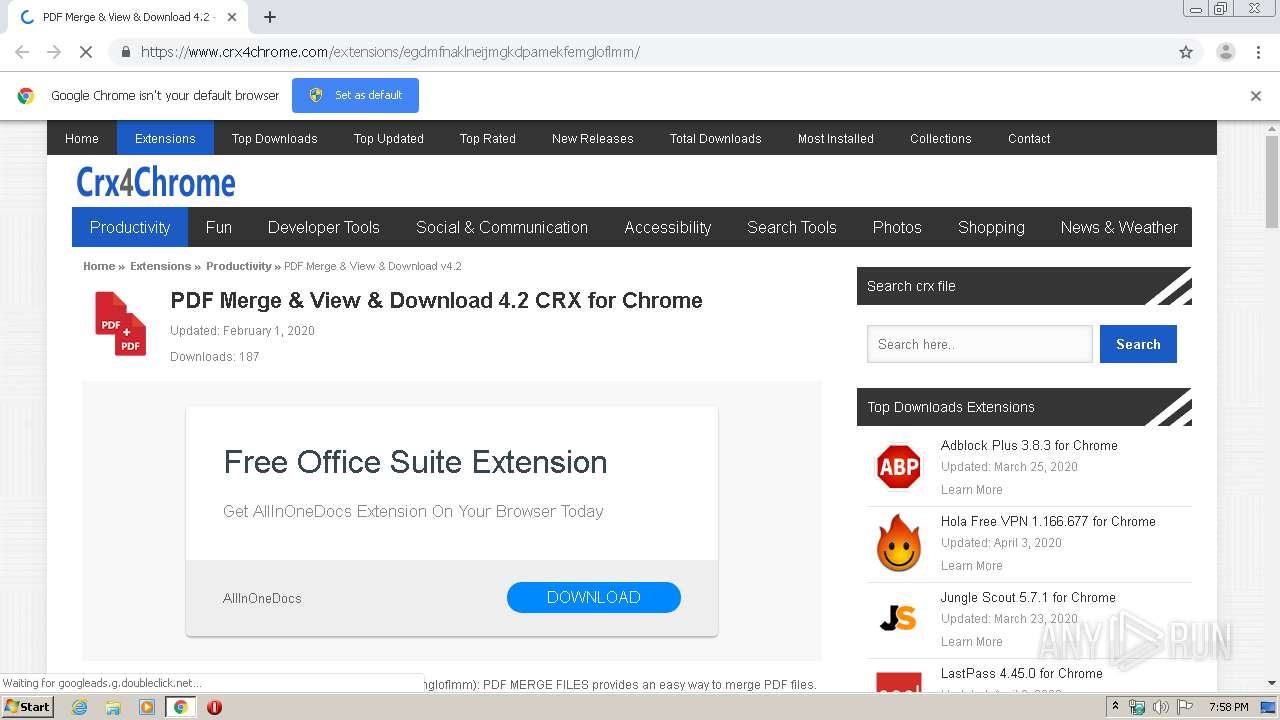Screen dimensions: 1280x720
Task: Click the action center flag icon
Action: click(x=1185, y=707)
